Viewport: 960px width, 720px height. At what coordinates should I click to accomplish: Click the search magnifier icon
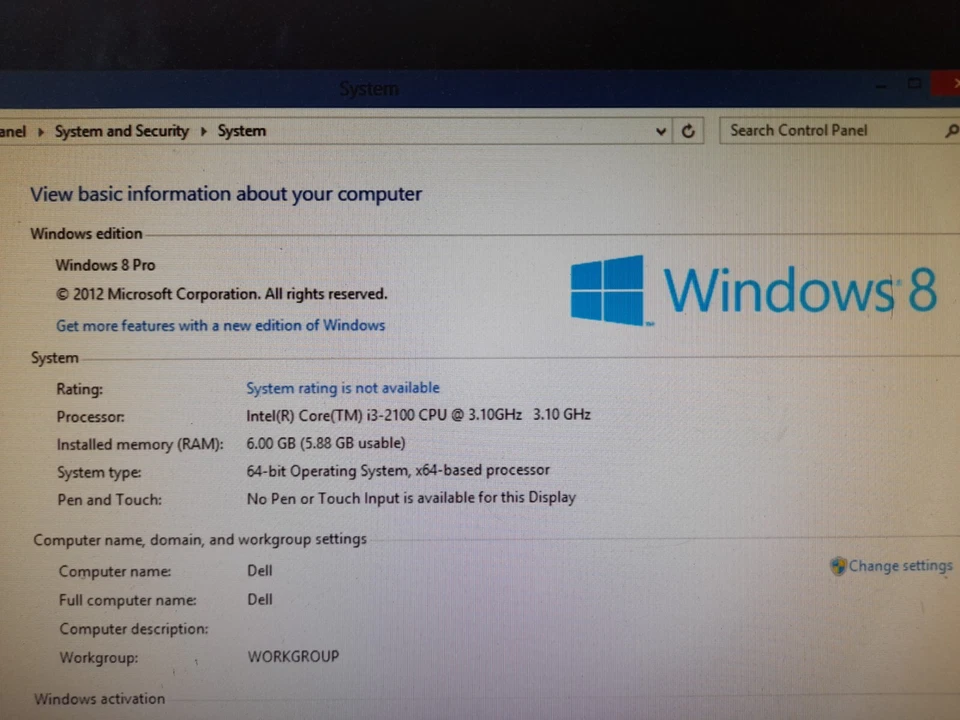[x=951, y=130]
